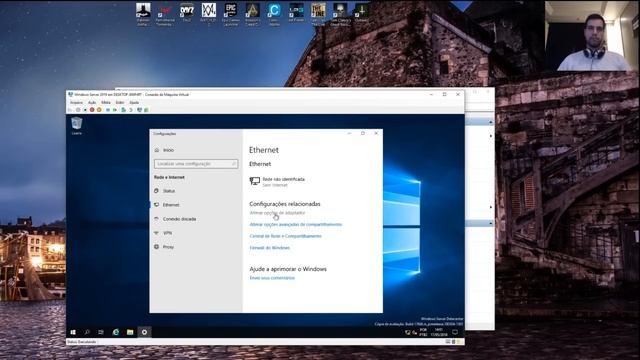The width and height of the screenshot is (640, 360).
Task: Select the Batman desktop shortcut
Action: 143,14
